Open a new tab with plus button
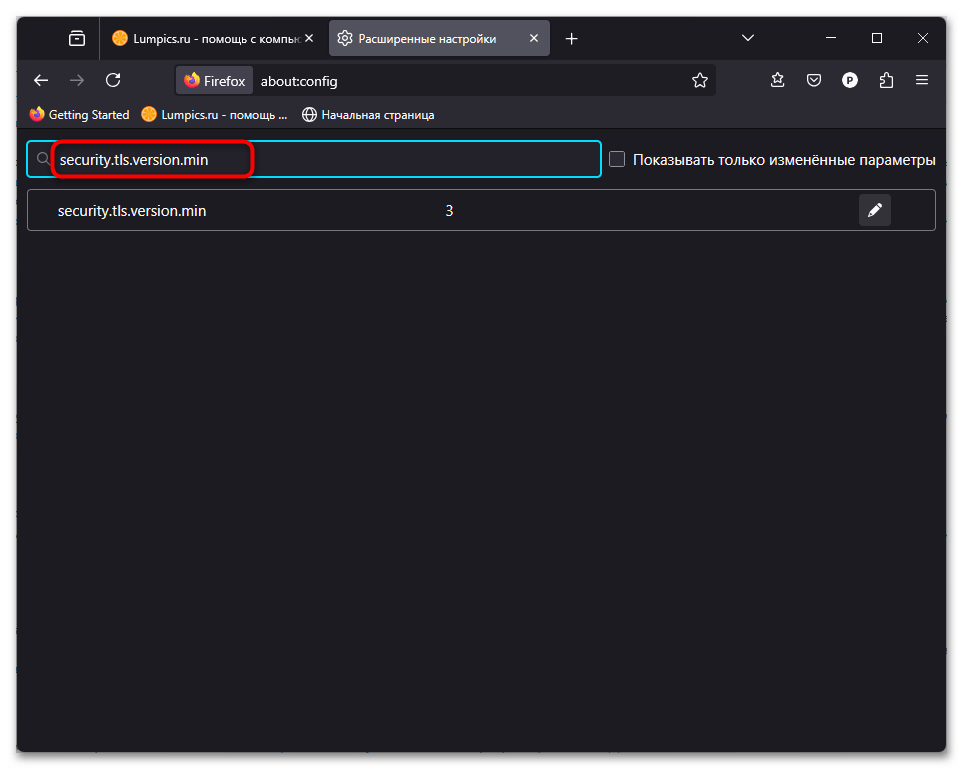Image resolution: width=963 pixels, height=769 pixels. [571, 39]
